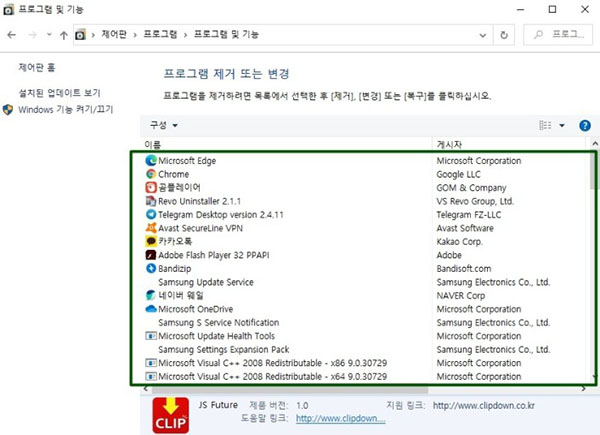Click the Visual C++ 2008 x86 icon
600x435 pixels.
pos(151,363)
